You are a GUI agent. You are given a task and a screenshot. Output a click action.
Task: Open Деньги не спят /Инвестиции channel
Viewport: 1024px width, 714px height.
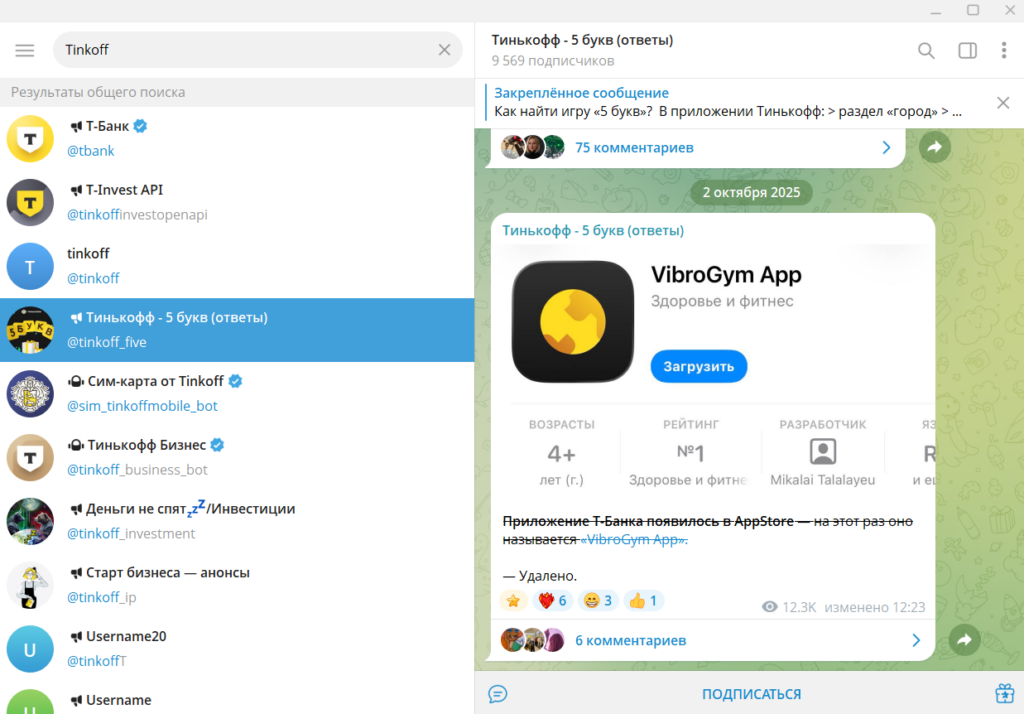(237, 521)
